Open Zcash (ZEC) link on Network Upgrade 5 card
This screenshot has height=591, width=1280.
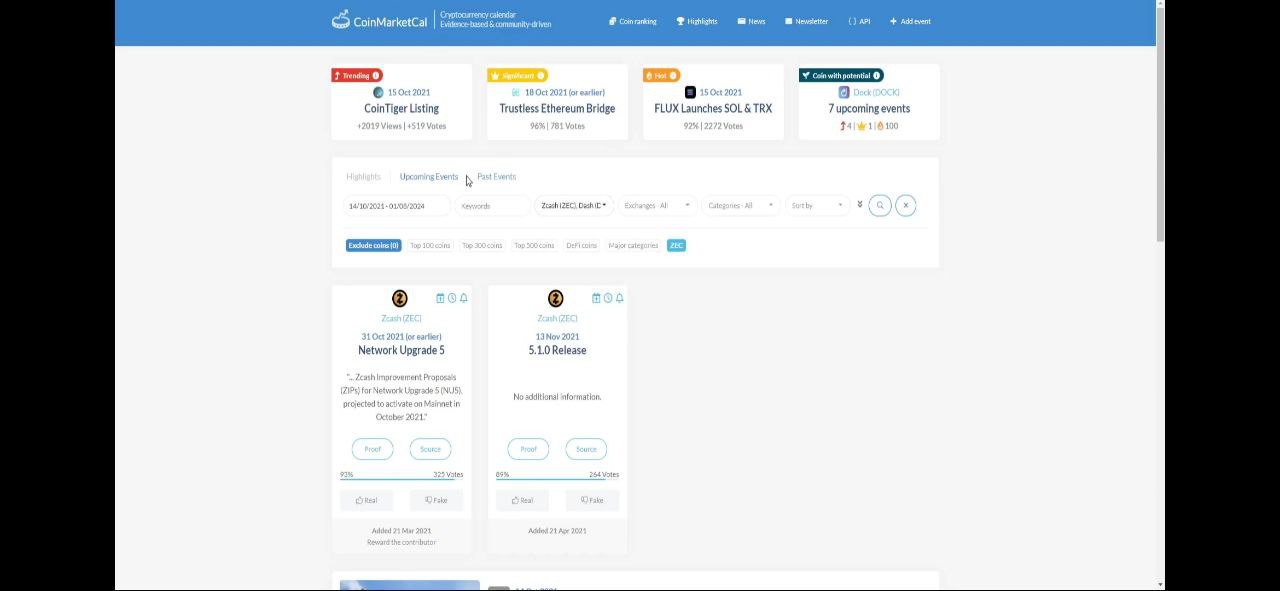[401, 318]
